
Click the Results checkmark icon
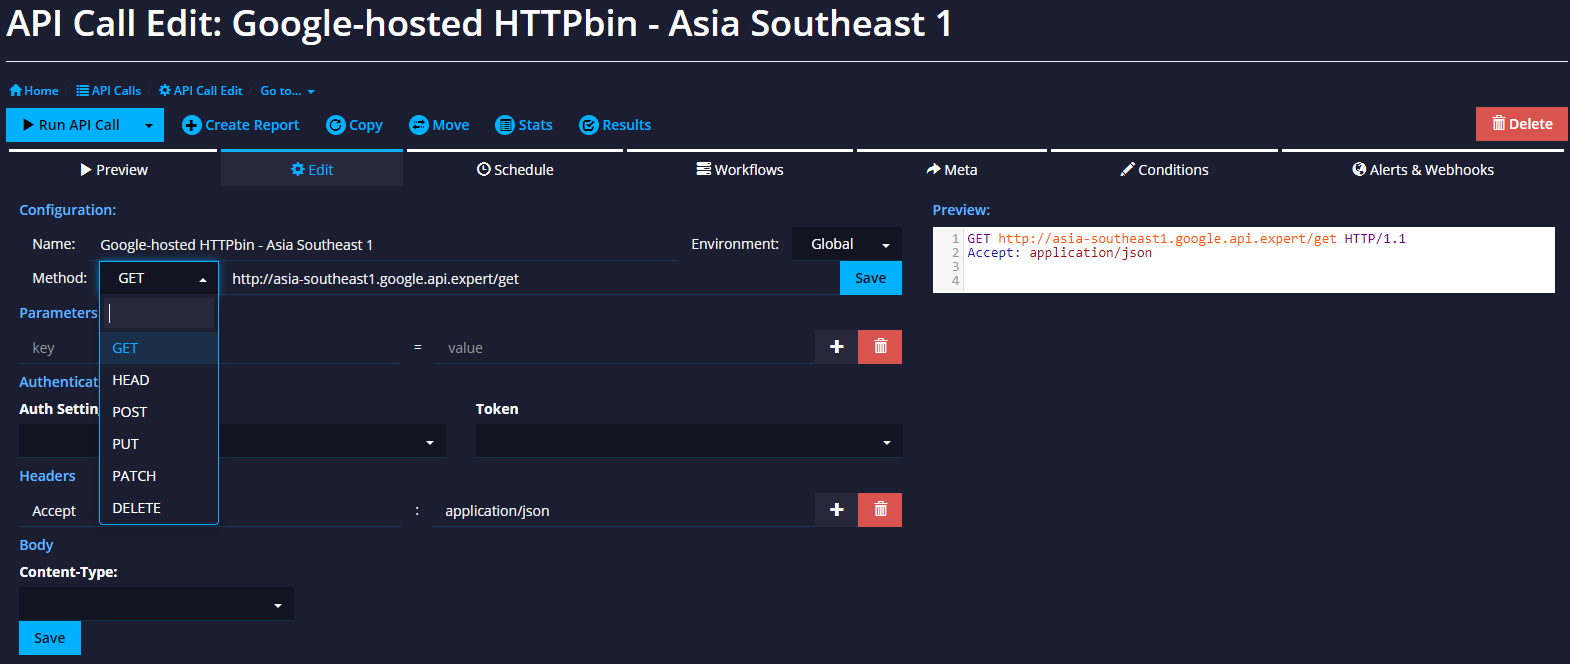coord(589,125)
